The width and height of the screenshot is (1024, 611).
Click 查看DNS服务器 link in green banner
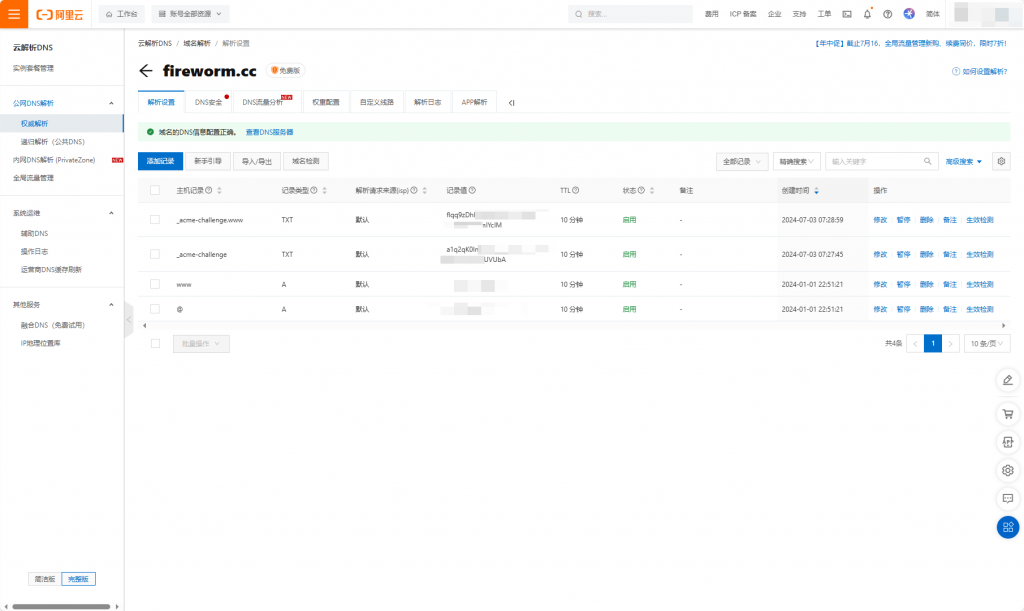click(x=270, y=132)
